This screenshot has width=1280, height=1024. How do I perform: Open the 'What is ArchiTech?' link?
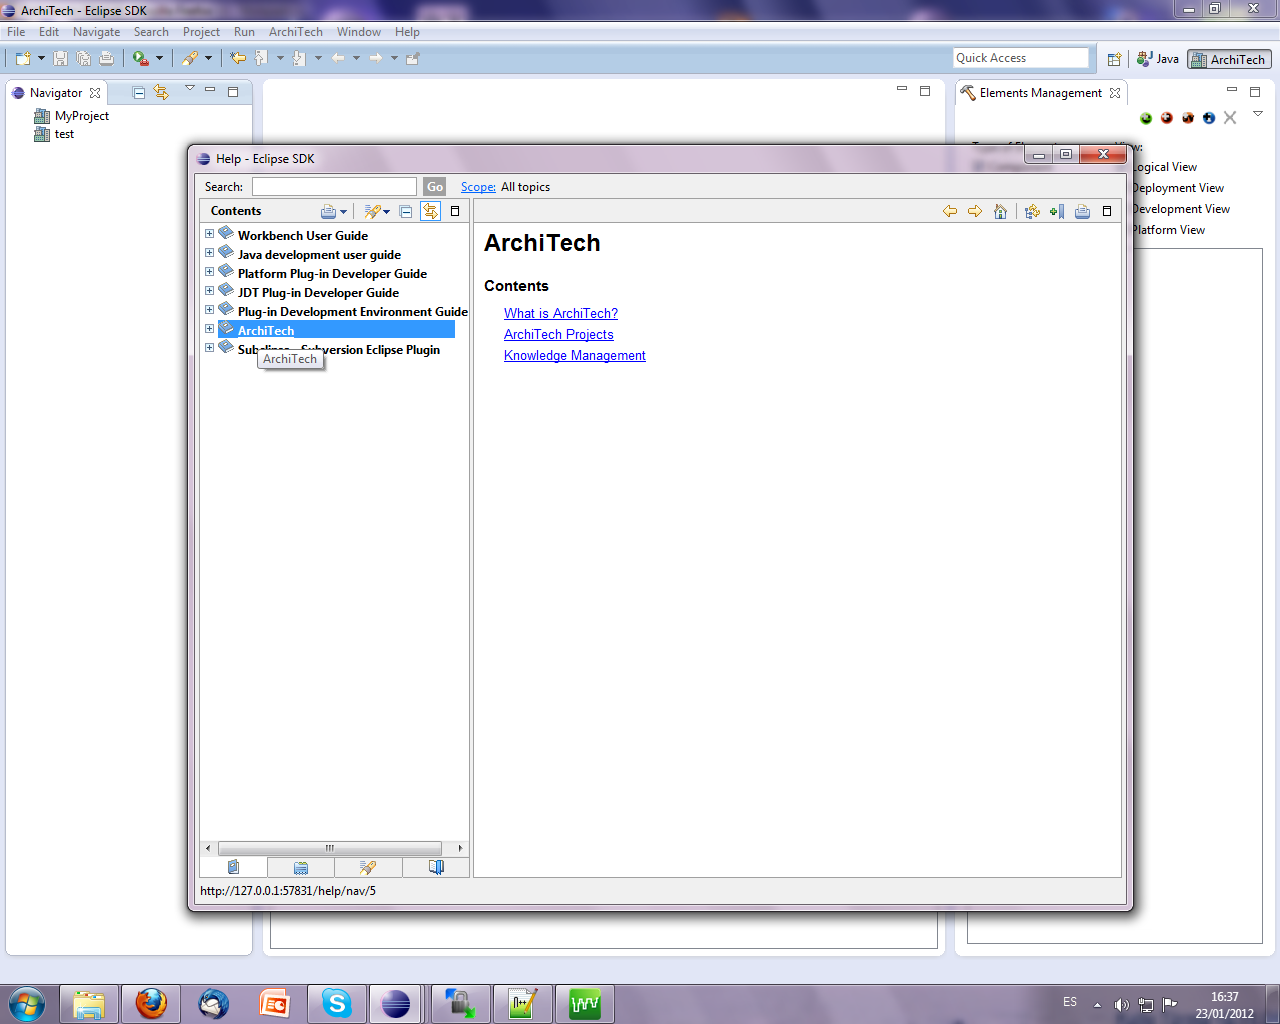pyautogui.click(x=560, y=313)
